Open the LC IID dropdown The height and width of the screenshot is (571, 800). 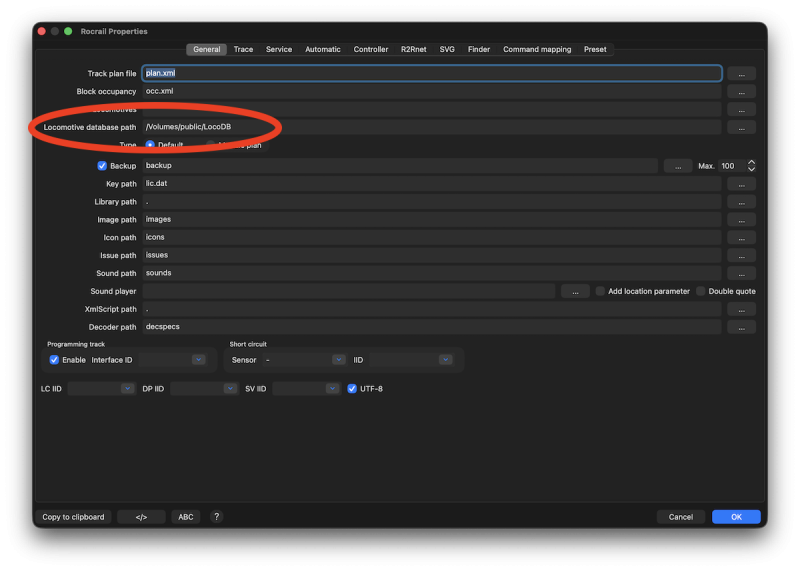point(100,388)
